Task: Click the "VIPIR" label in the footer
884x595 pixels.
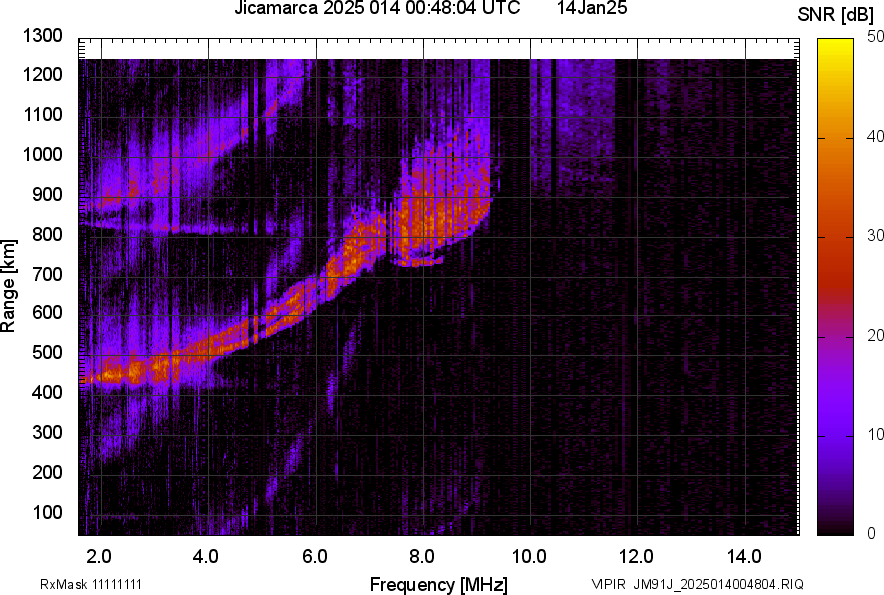Action: click(608, 584)
